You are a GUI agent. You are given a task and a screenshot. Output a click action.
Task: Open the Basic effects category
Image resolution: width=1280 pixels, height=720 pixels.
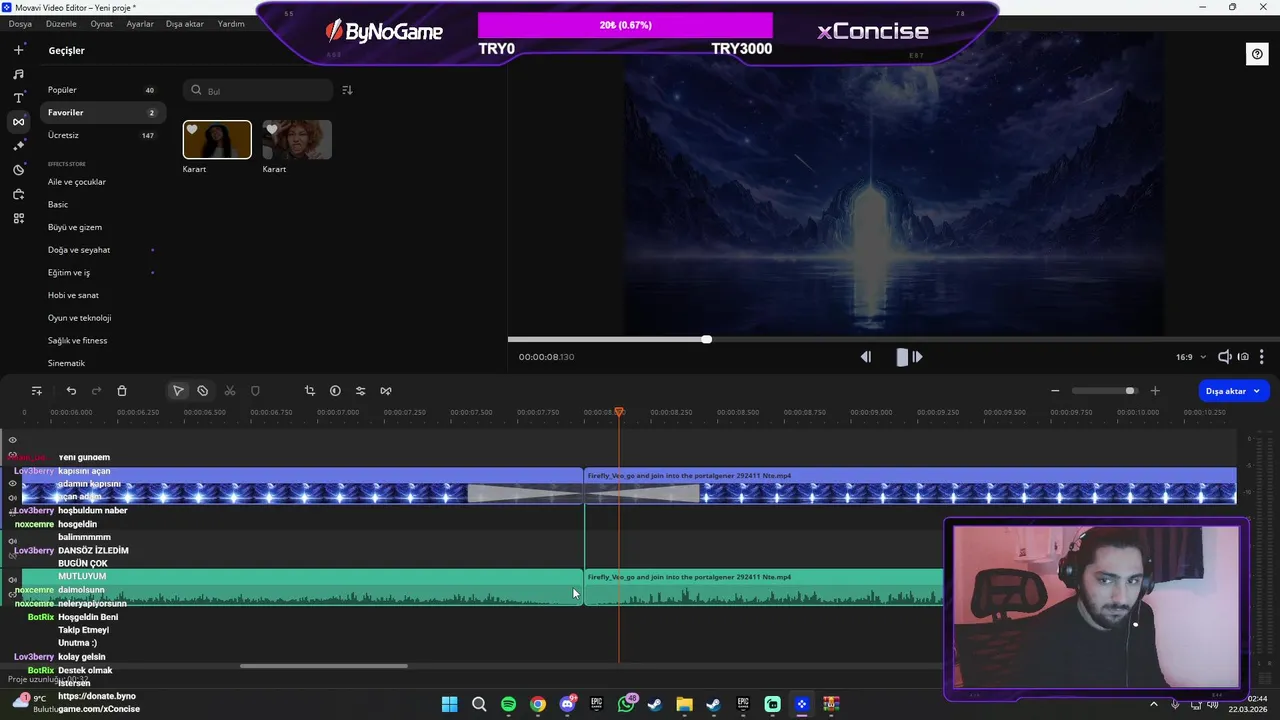pyautogui.click(x=58, y=205)
